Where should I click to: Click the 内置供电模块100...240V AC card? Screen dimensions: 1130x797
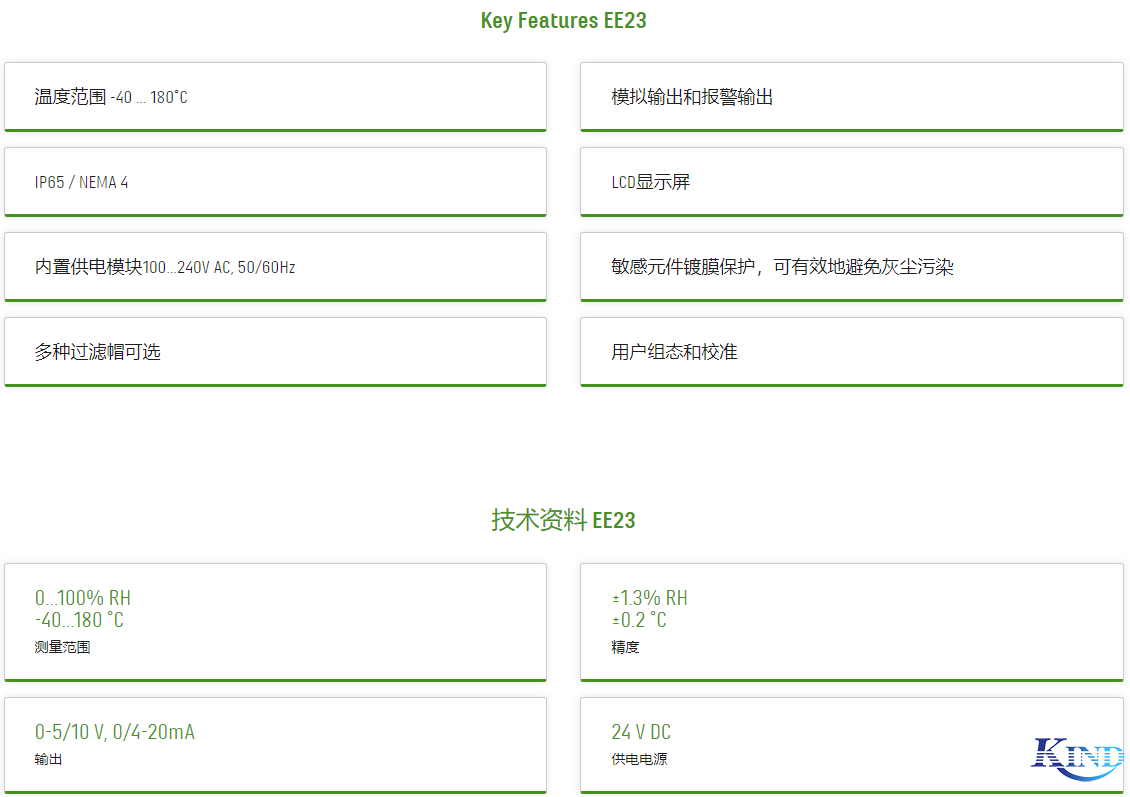coord(276,267)
